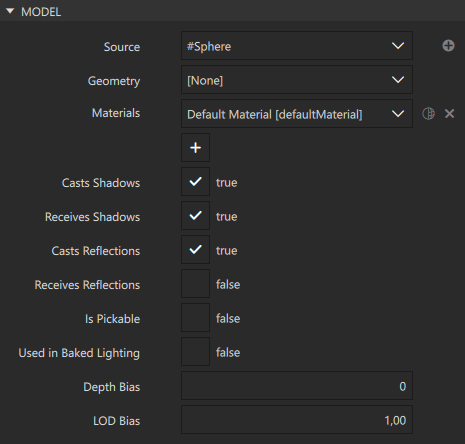Enable the Receives Reflections checkbox
465x444 pixels.
click(195, 284)
